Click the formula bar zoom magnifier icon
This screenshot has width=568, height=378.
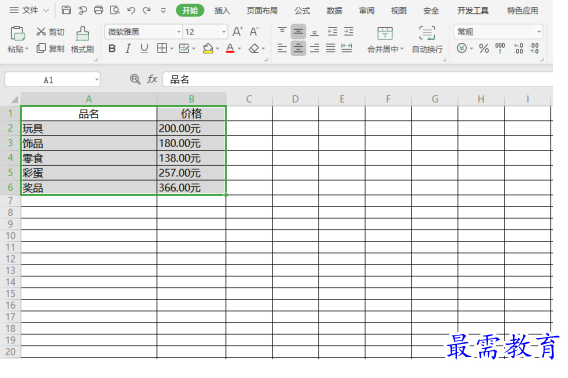point(135,79)
